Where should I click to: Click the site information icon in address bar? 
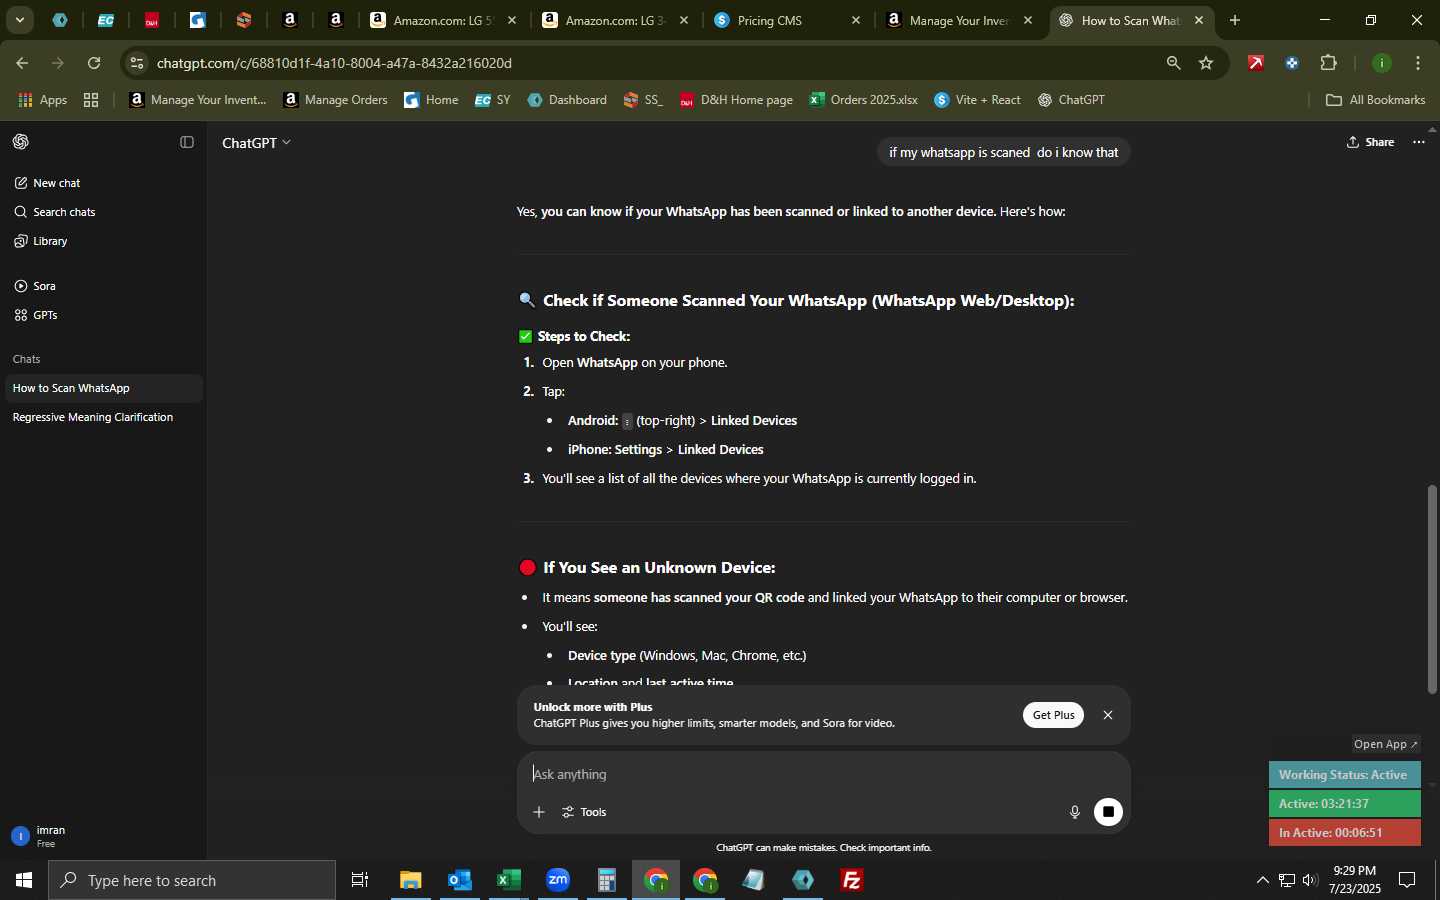tap(138, 63)
